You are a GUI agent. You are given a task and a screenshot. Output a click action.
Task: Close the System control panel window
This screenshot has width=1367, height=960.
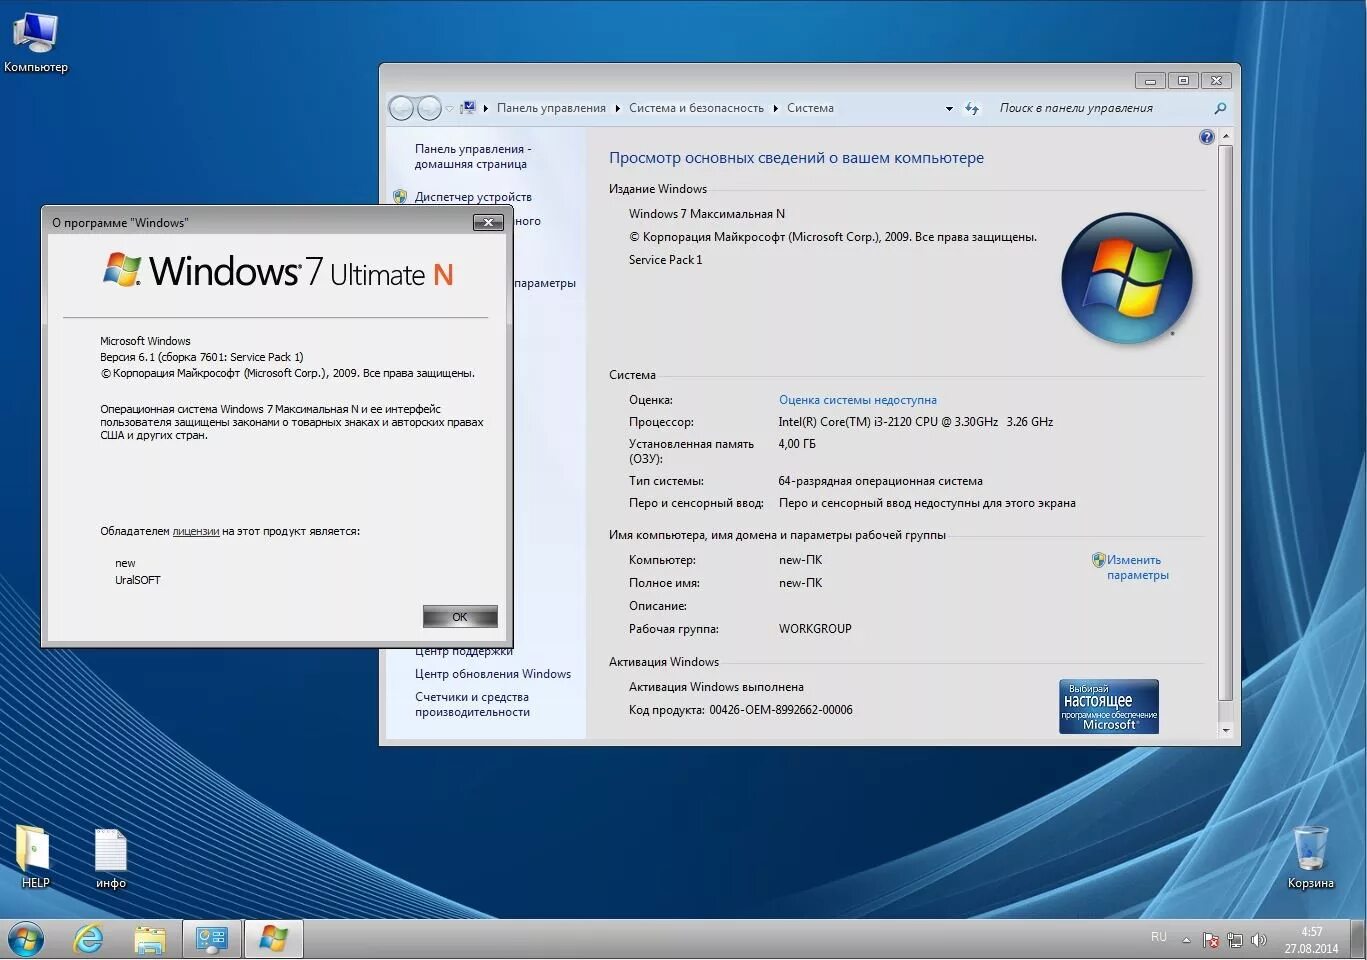(1216, 80)
